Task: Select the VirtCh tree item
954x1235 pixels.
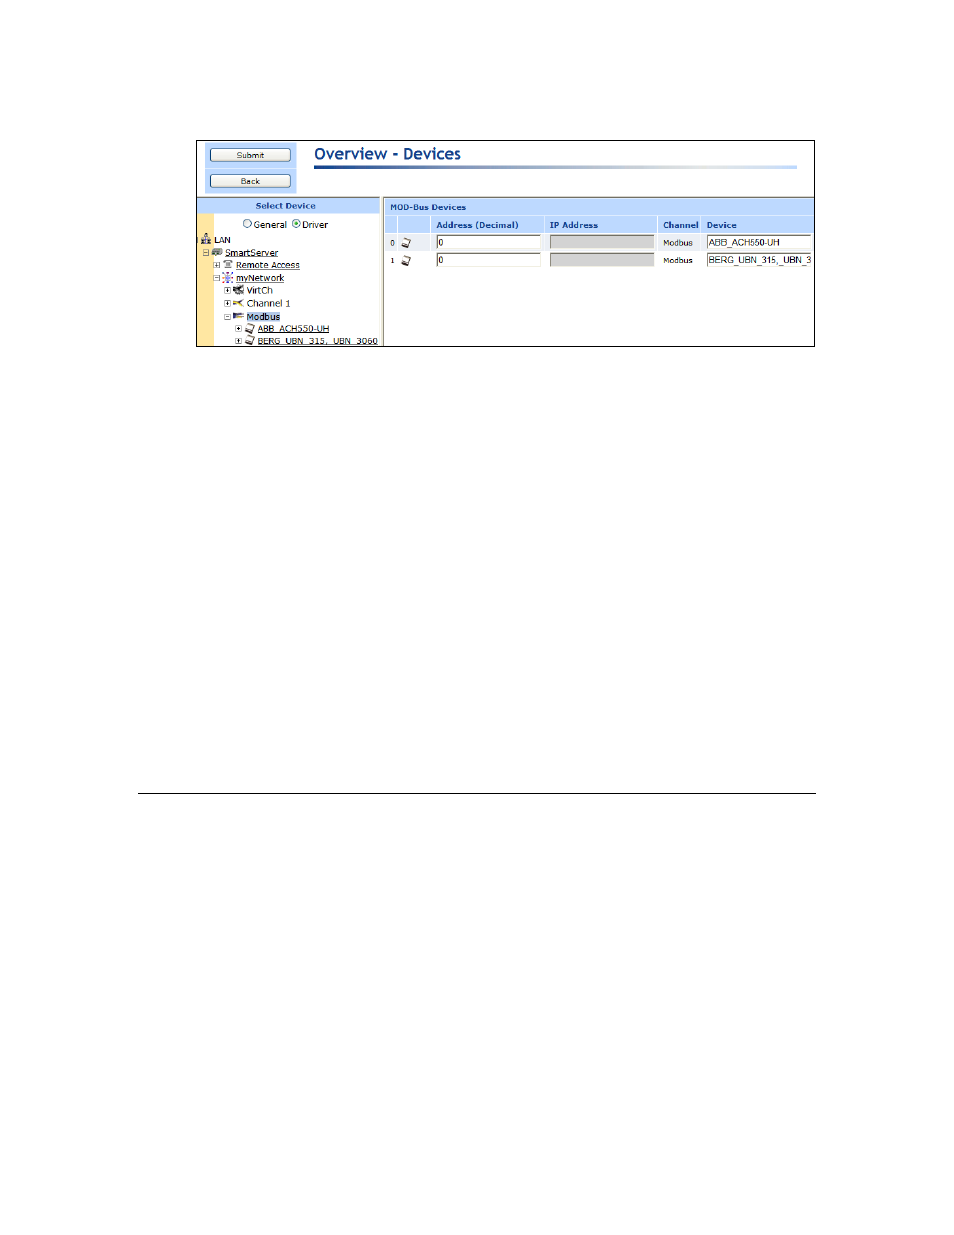Action: coord(259,290)
